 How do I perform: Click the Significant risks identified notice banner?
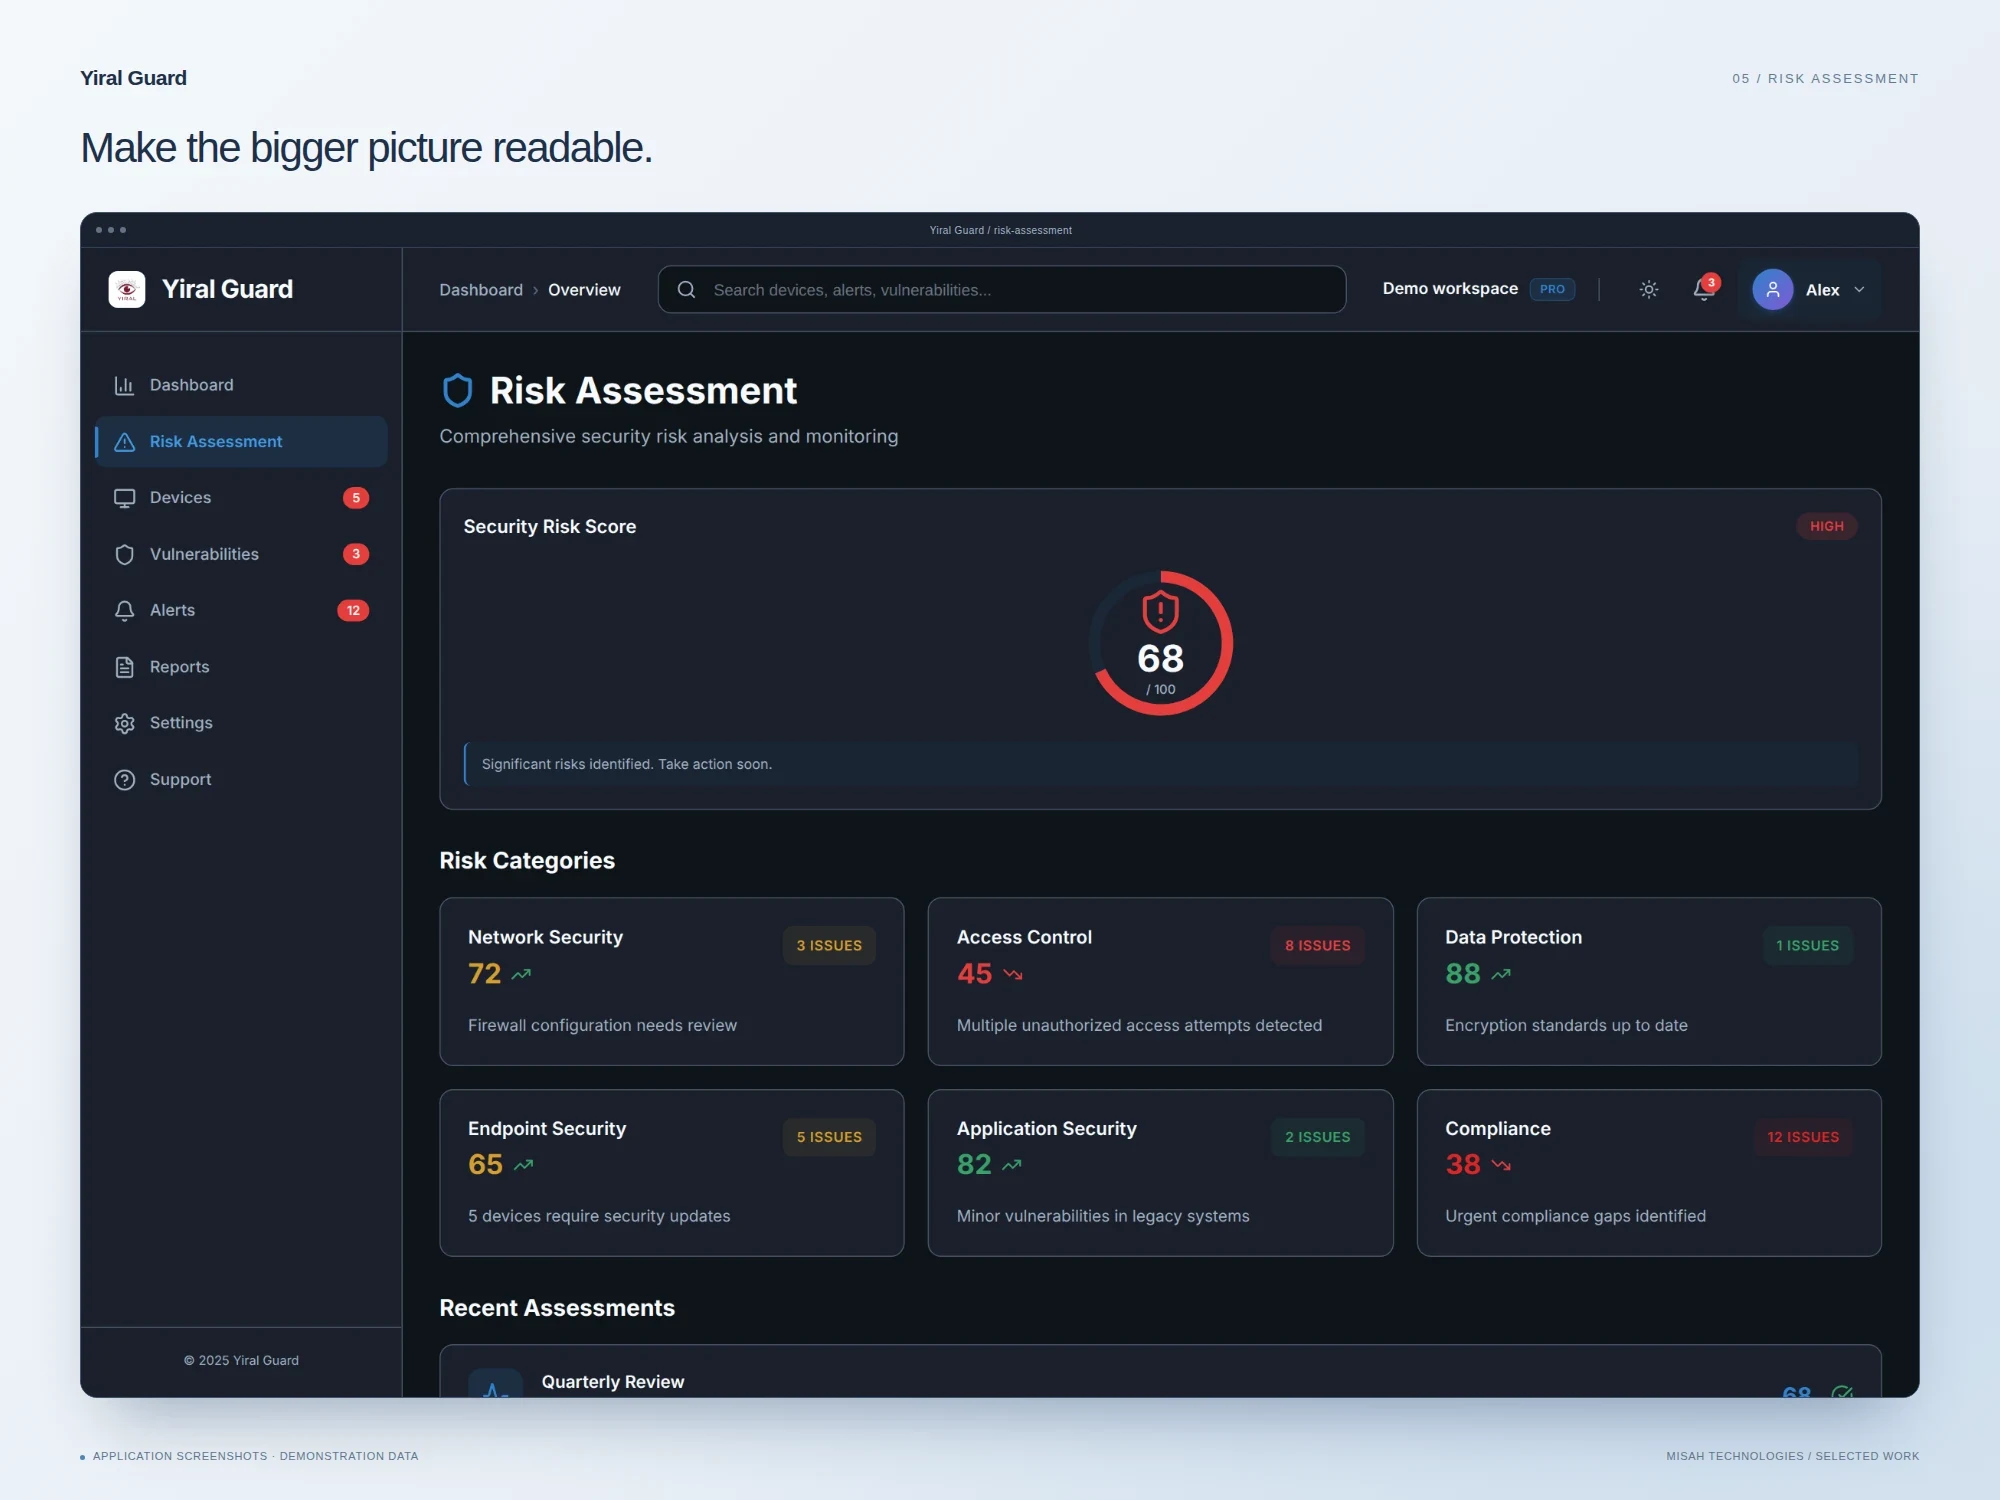coord(1160,764)
